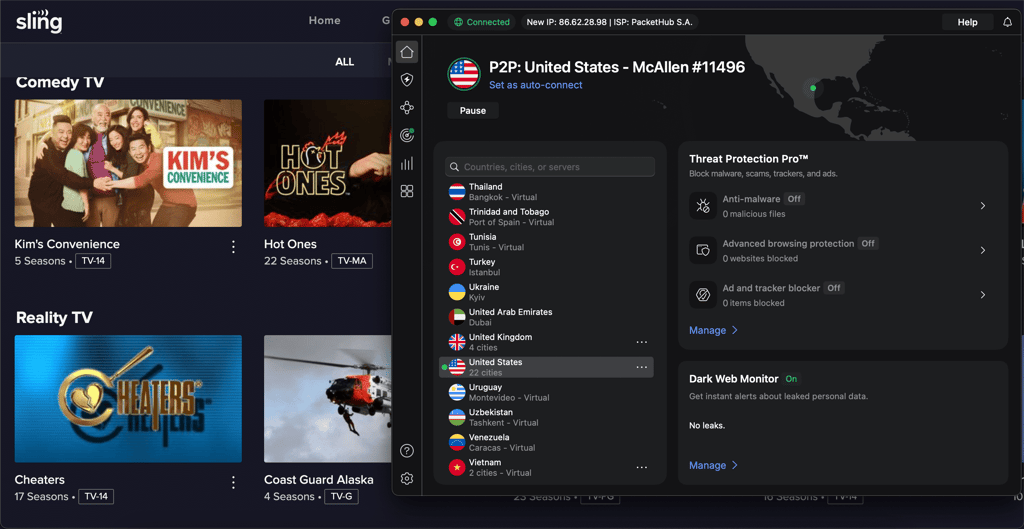Open NordVPN Home sidebar icon
The height and width of the screenshot is (529, 1024).
[x=407, y=52]
